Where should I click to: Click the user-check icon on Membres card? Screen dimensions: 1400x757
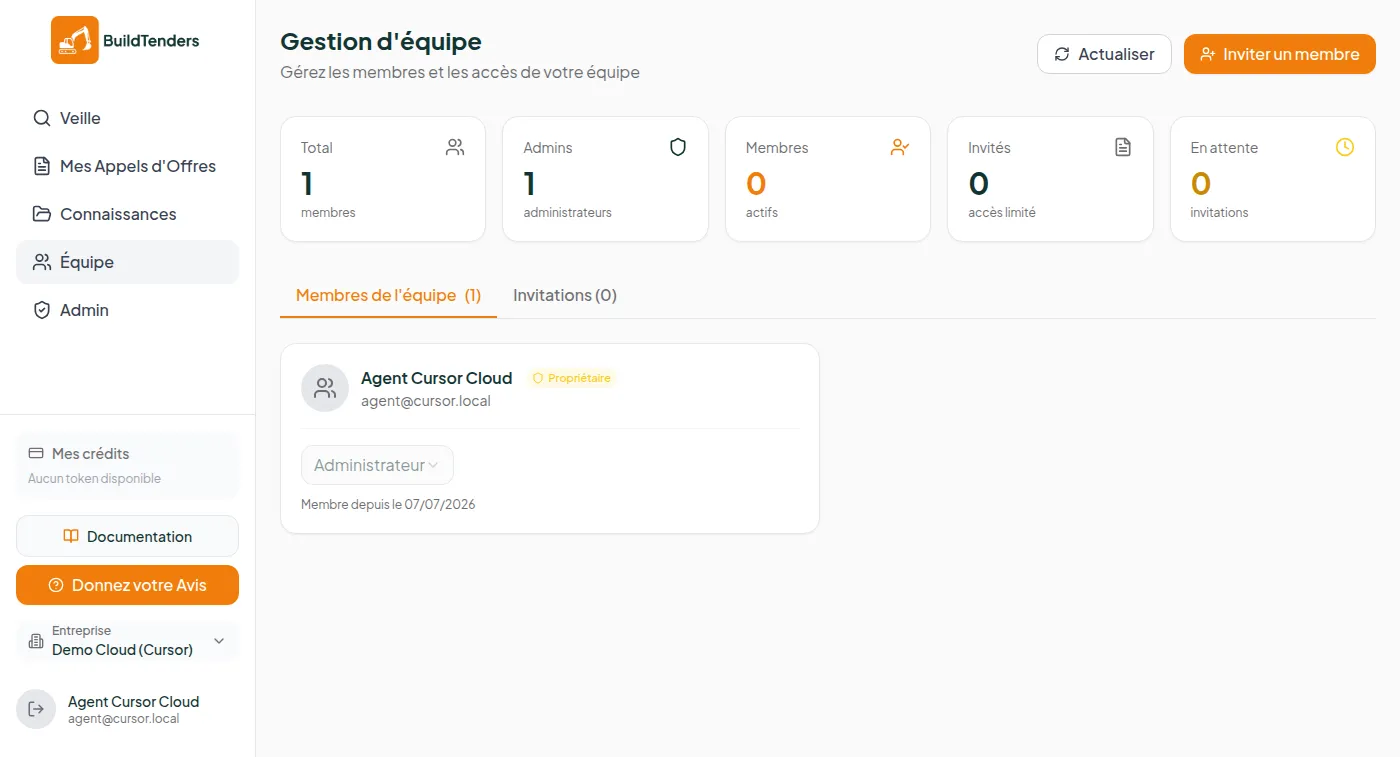[900, 147]
